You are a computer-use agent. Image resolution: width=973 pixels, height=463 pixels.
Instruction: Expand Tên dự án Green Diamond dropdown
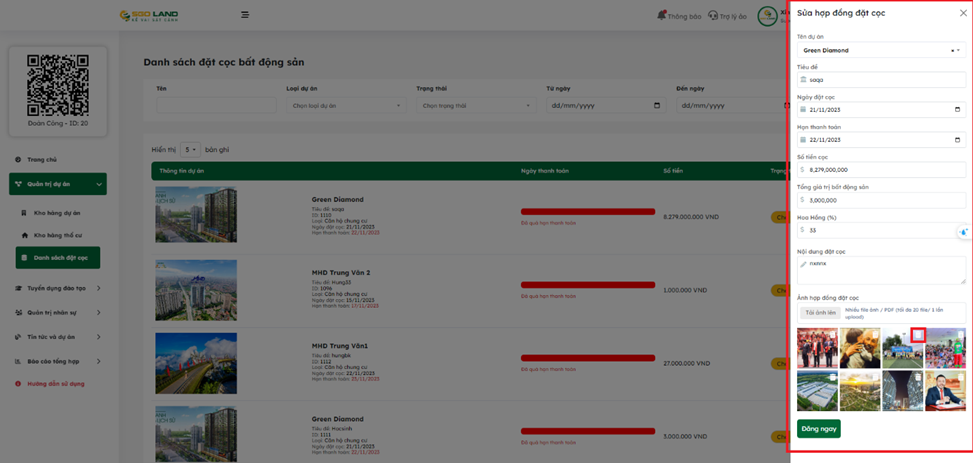pos(955,50)
